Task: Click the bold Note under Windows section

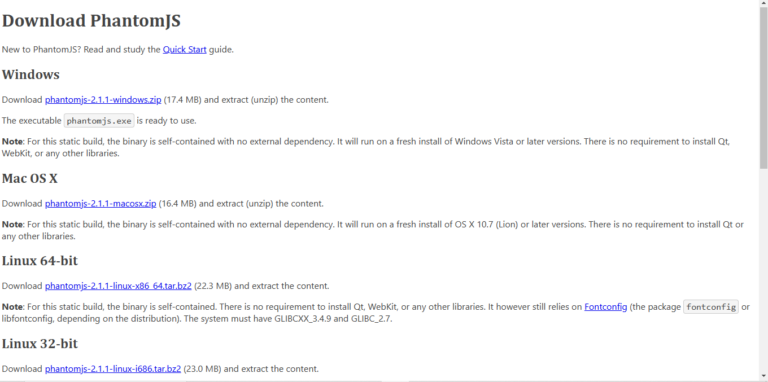Action: (12, 142)
